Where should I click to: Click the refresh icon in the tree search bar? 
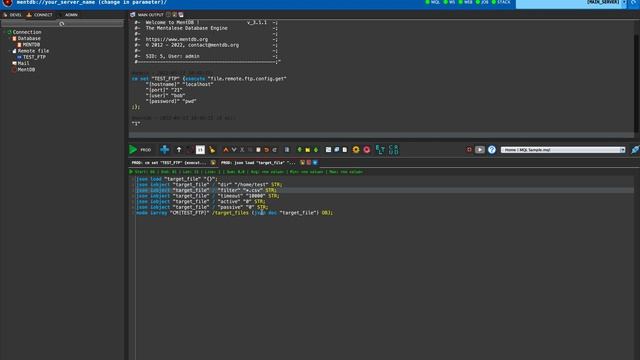(62, 24)
